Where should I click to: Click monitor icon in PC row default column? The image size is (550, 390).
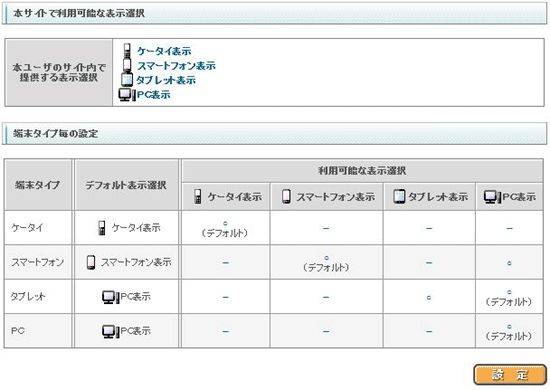point(110,331)
